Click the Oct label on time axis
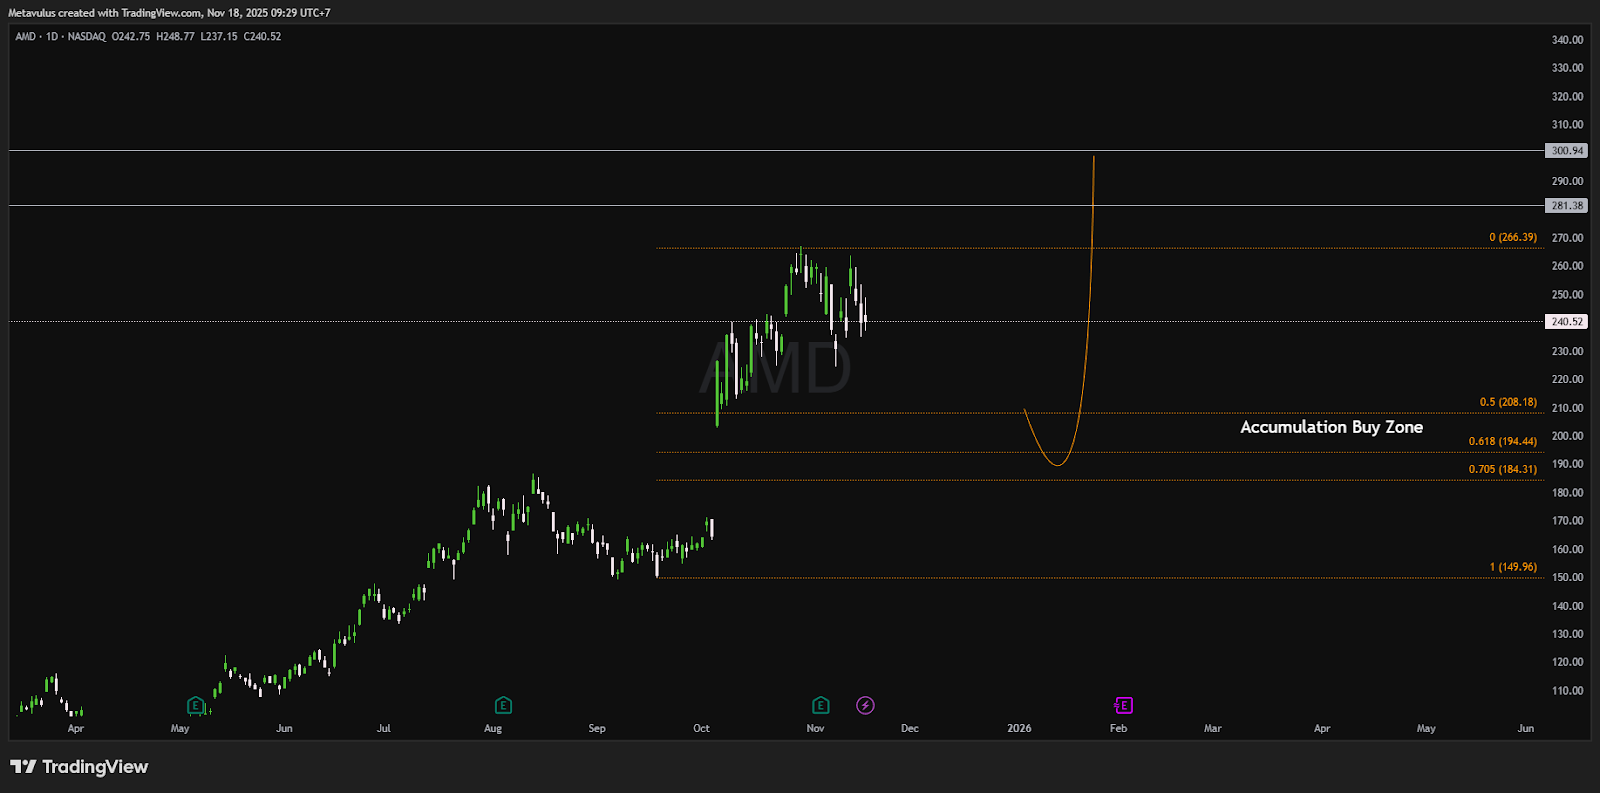 coord(701,729)
